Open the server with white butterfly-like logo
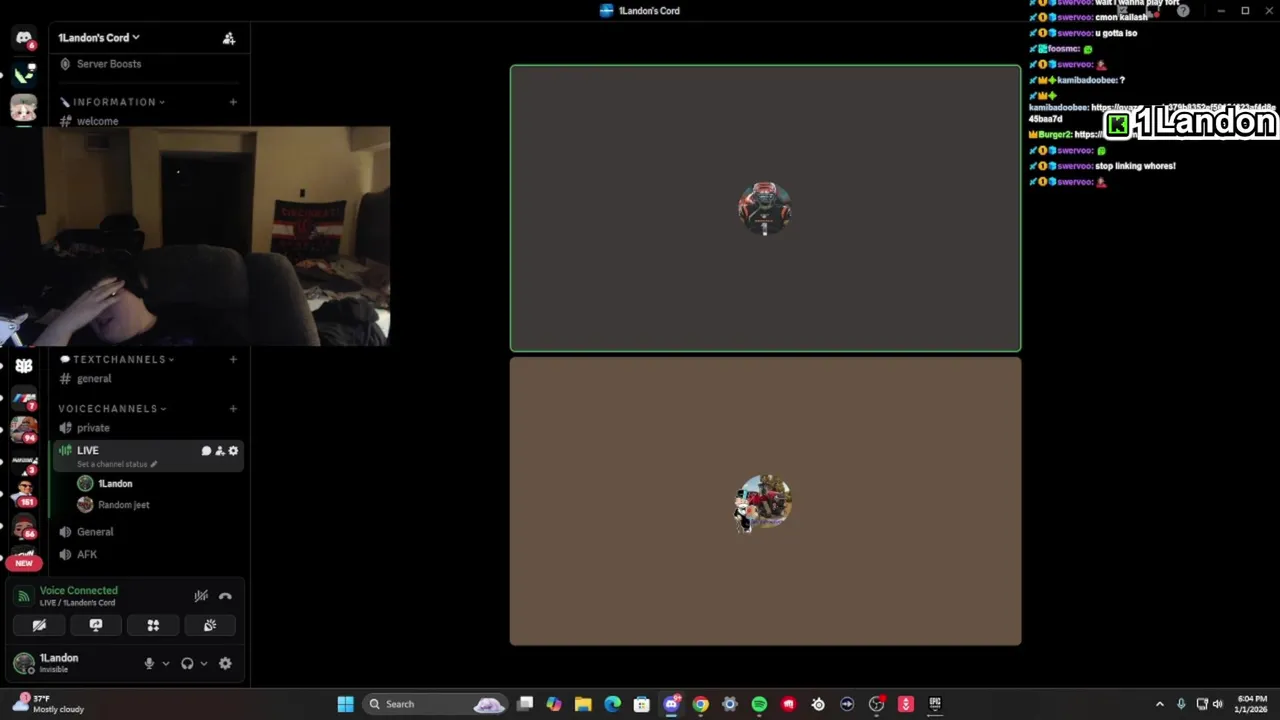The image size is (1280, 720). point(24,366)
